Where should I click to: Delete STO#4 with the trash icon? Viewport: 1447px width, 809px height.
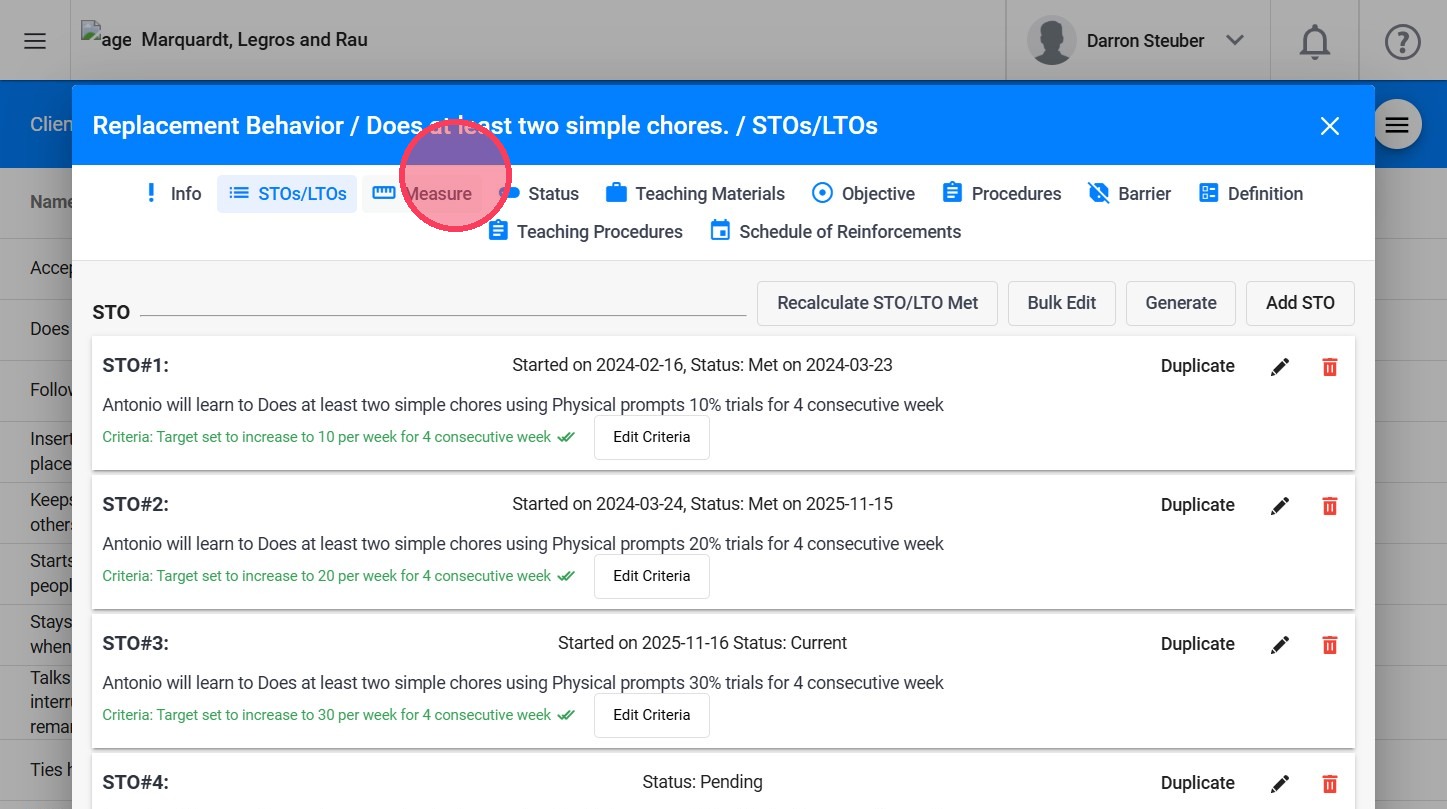point(1330,784)
